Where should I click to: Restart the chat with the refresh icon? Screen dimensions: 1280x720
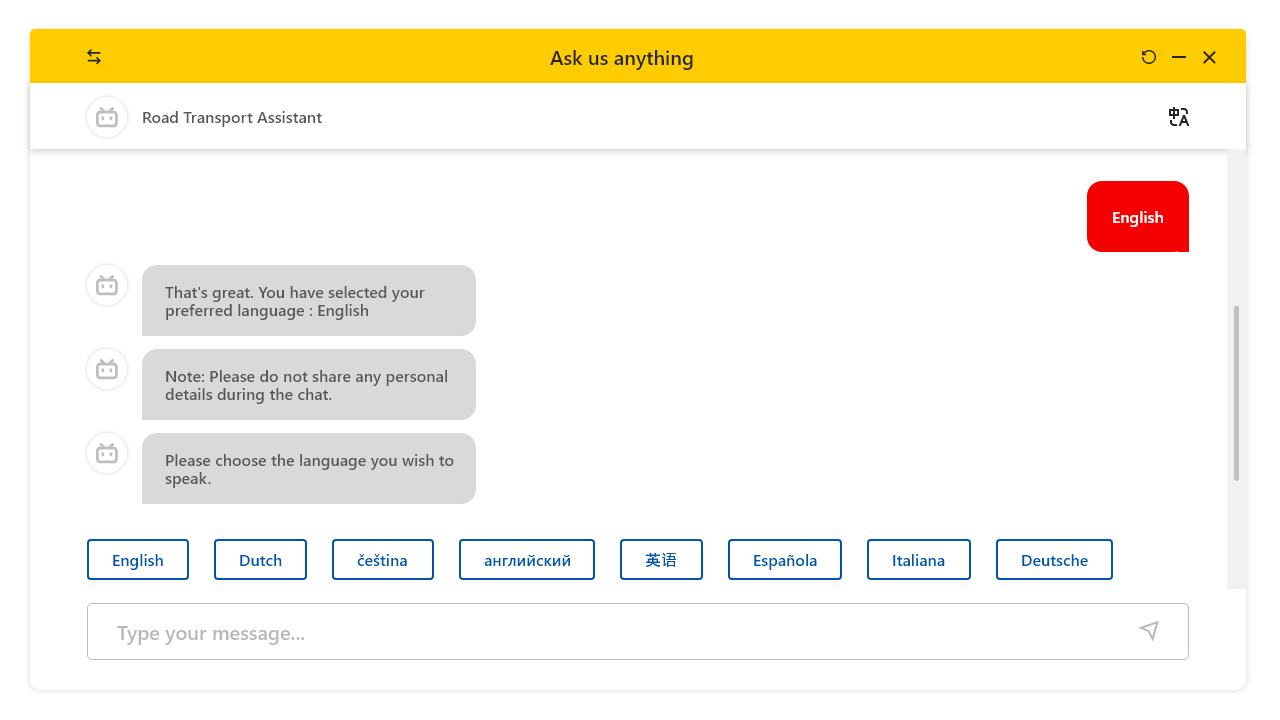[1149, 57]
